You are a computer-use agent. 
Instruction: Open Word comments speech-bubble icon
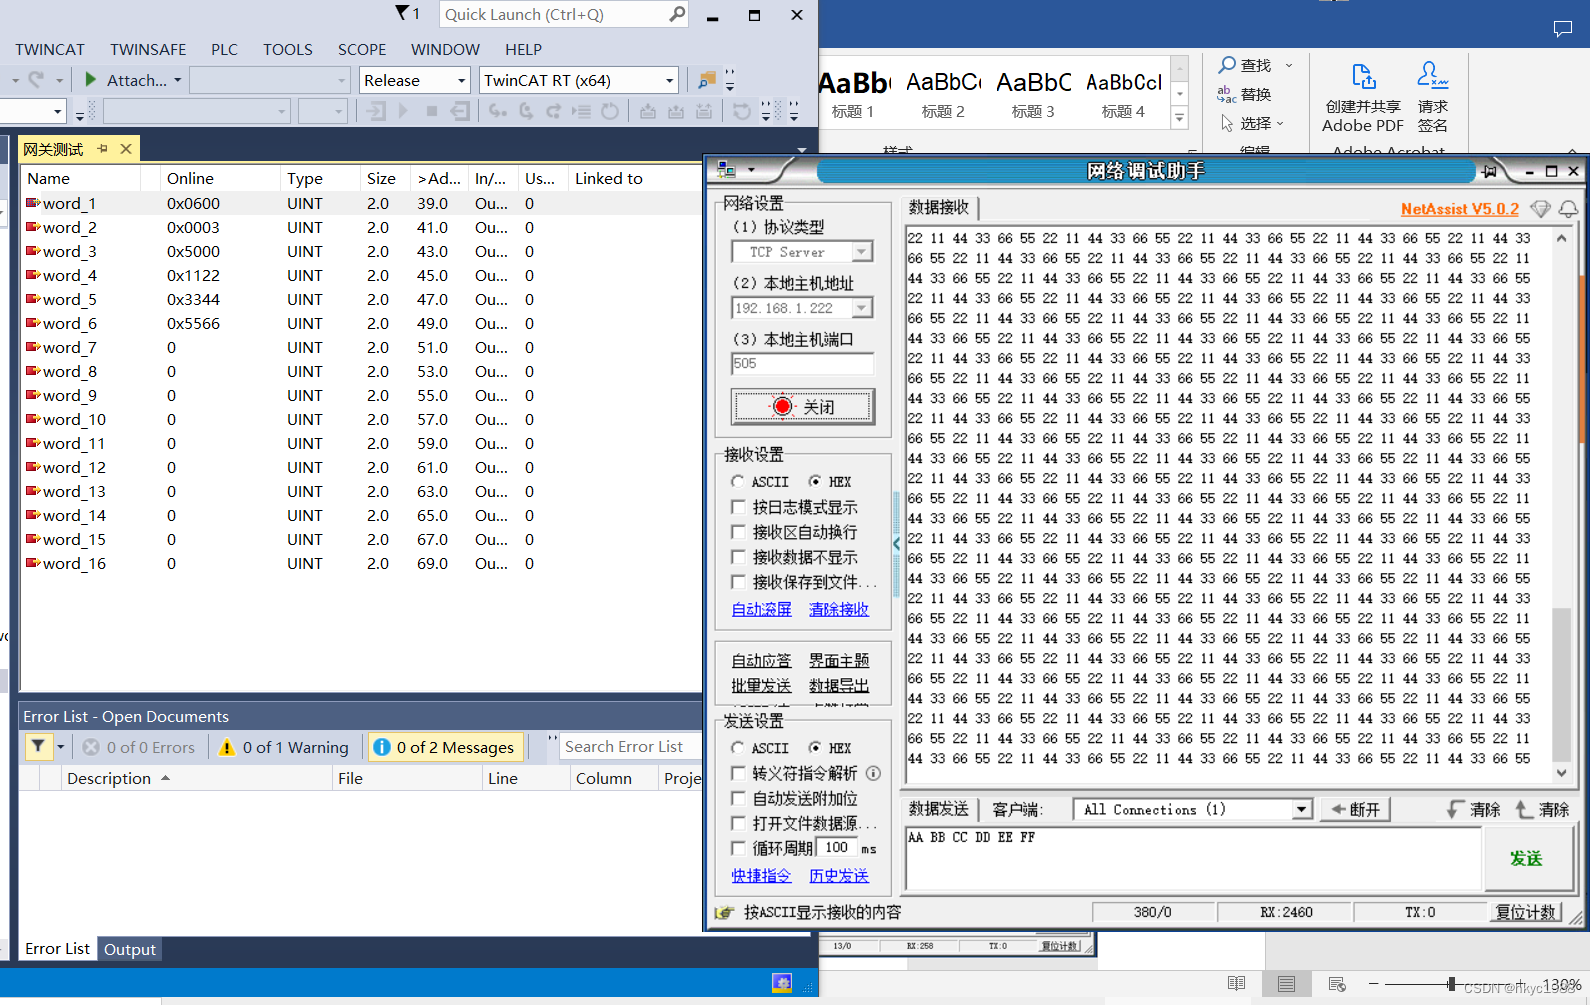tap(1563, 29)
